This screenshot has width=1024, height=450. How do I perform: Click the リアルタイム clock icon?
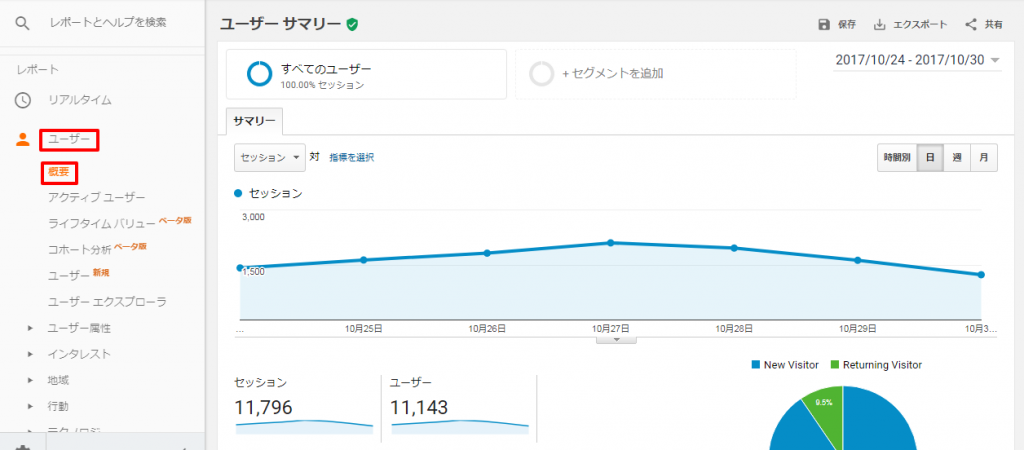coord(23,101)
